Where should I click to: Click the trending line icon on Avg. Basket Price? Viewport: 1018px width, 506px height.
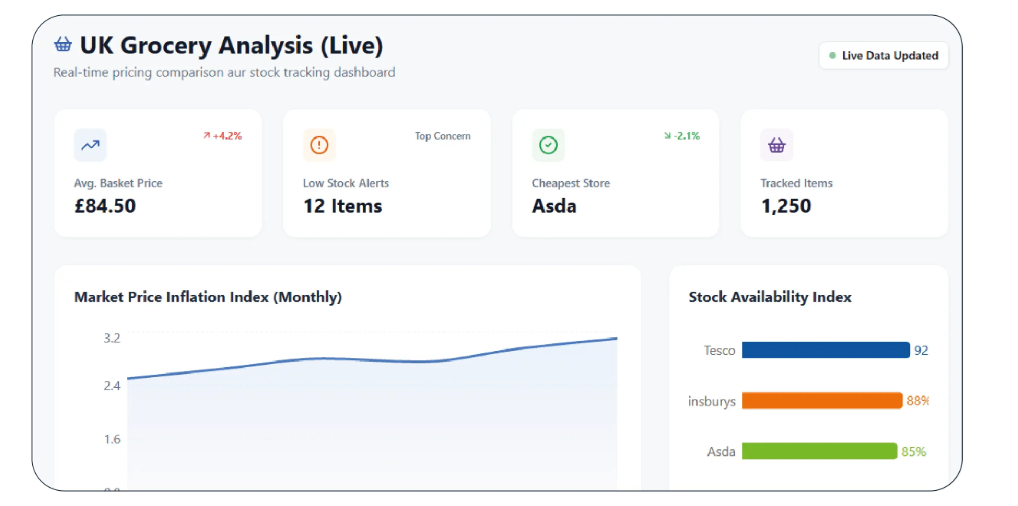click(x=90, y=145)
